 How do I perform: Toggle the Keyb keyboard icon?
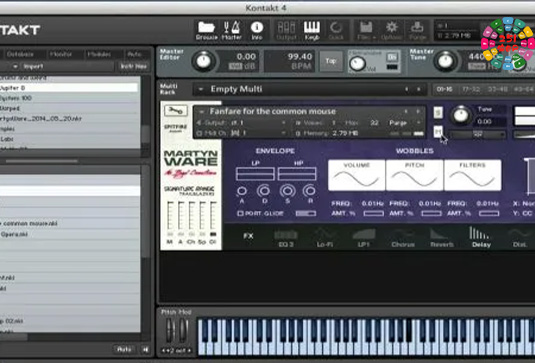312,30
